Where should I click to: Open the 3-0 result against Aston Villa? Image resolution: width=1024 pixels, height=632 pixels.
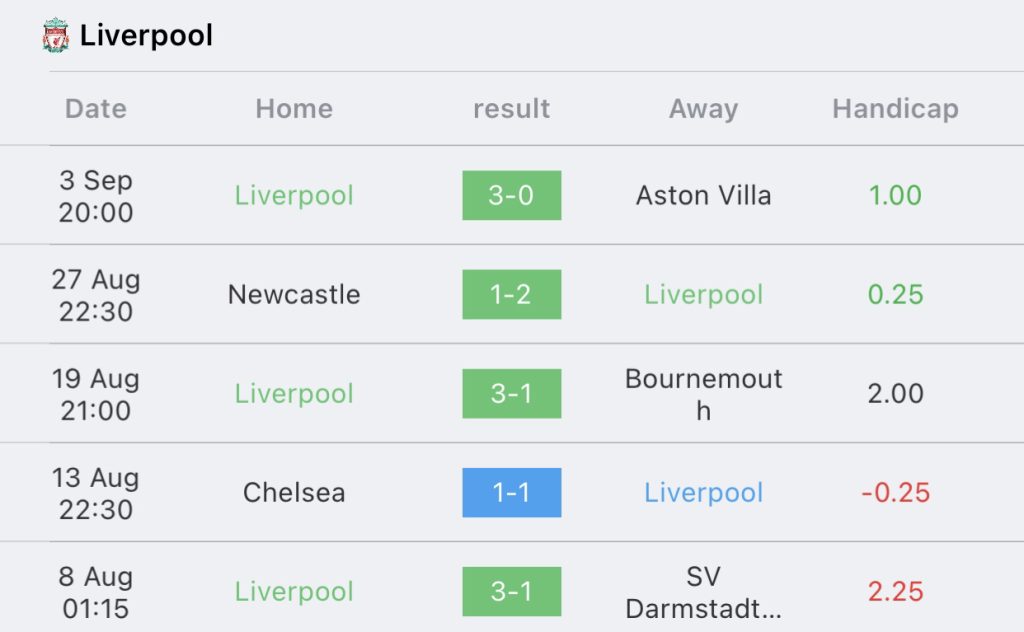[x=511, y=195]
